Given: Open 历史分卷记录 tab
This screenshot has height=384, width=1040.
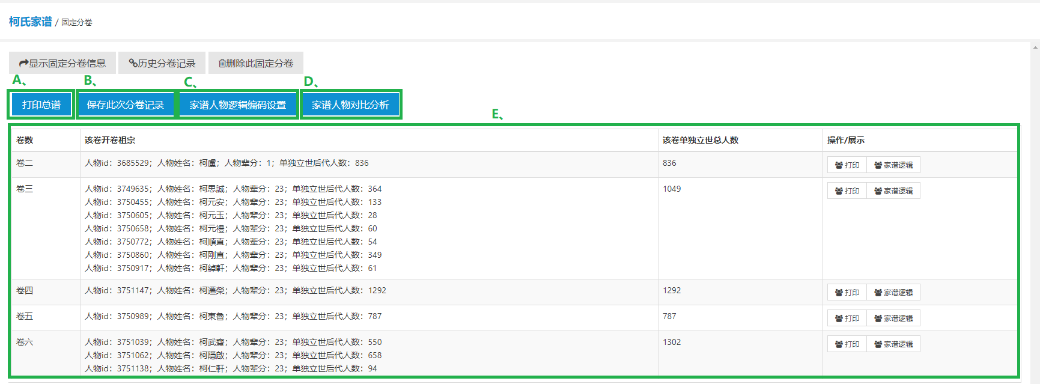Looking at the screenshot, I should 162,63.
